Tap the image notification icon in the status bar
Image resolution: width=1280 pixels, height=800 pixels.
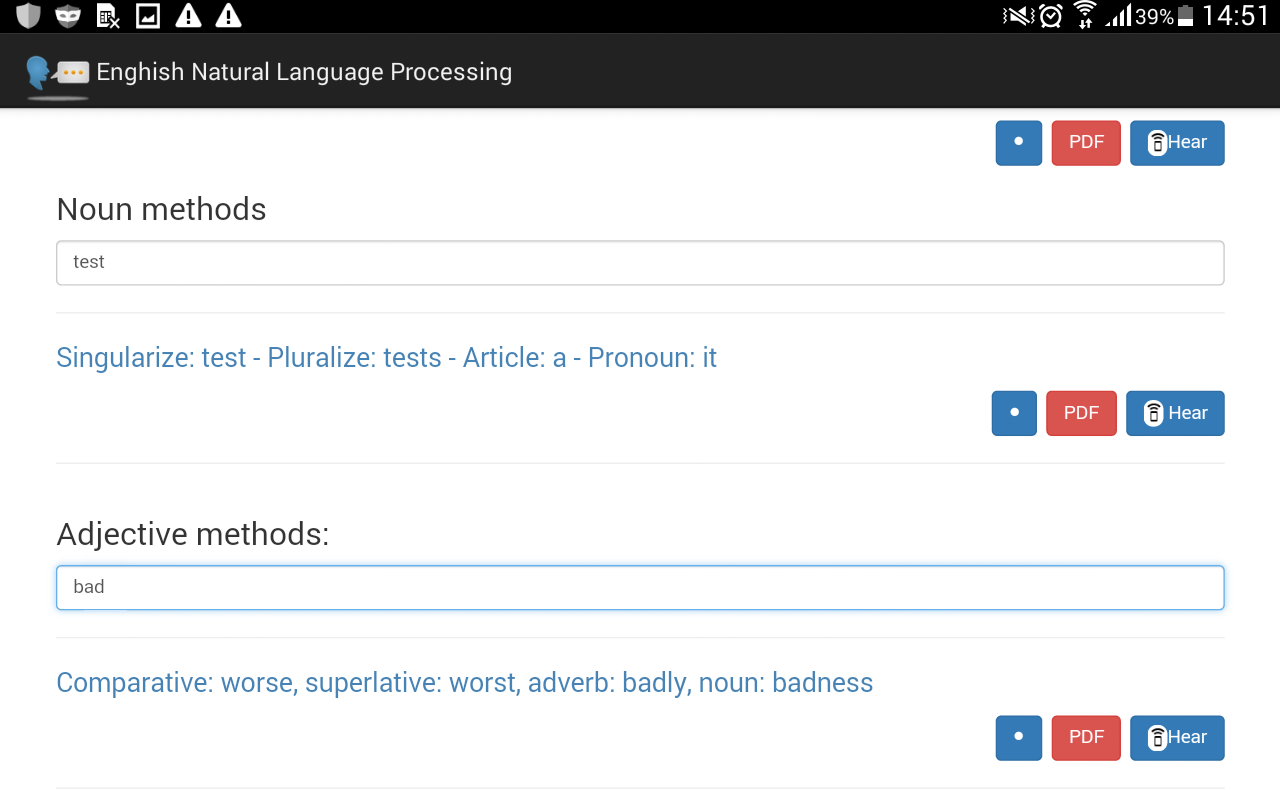pyautogui.click(x=148, y=16)
